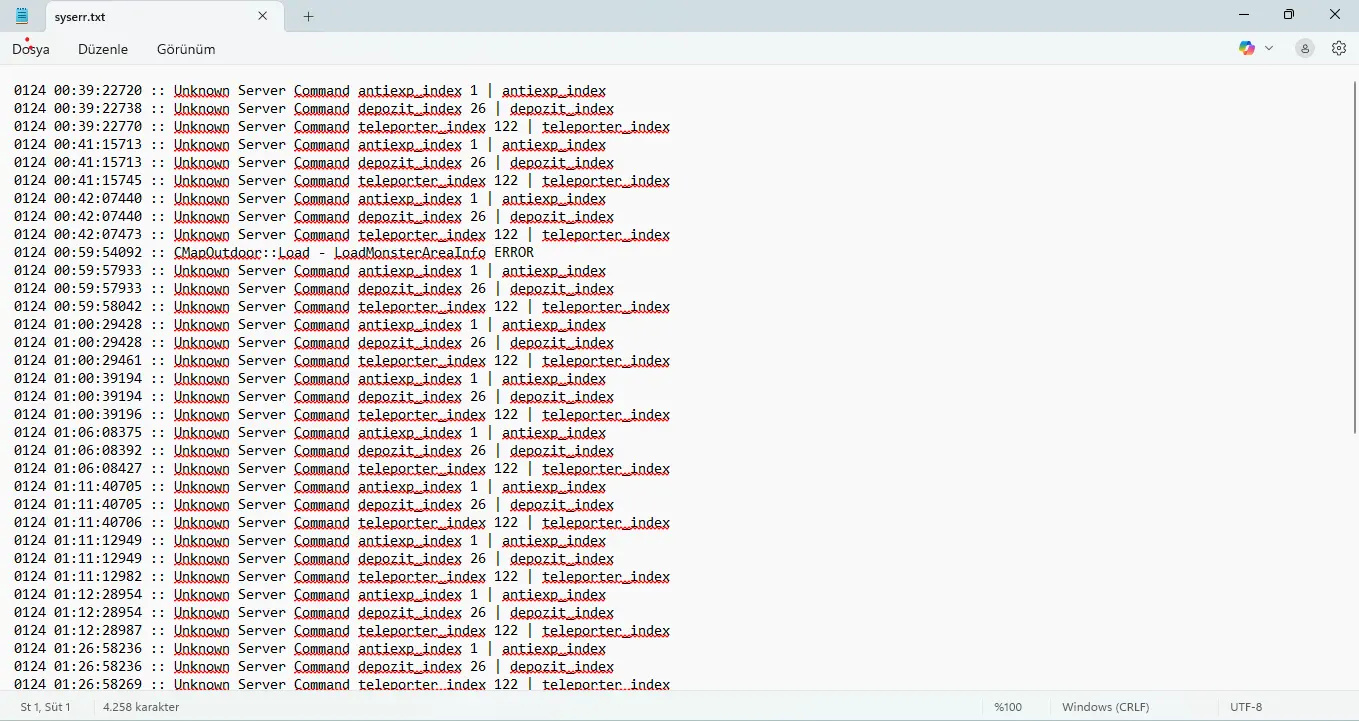Add a new tab with plus button
Screen dimensions: 1359x721
tap(308, 16)
